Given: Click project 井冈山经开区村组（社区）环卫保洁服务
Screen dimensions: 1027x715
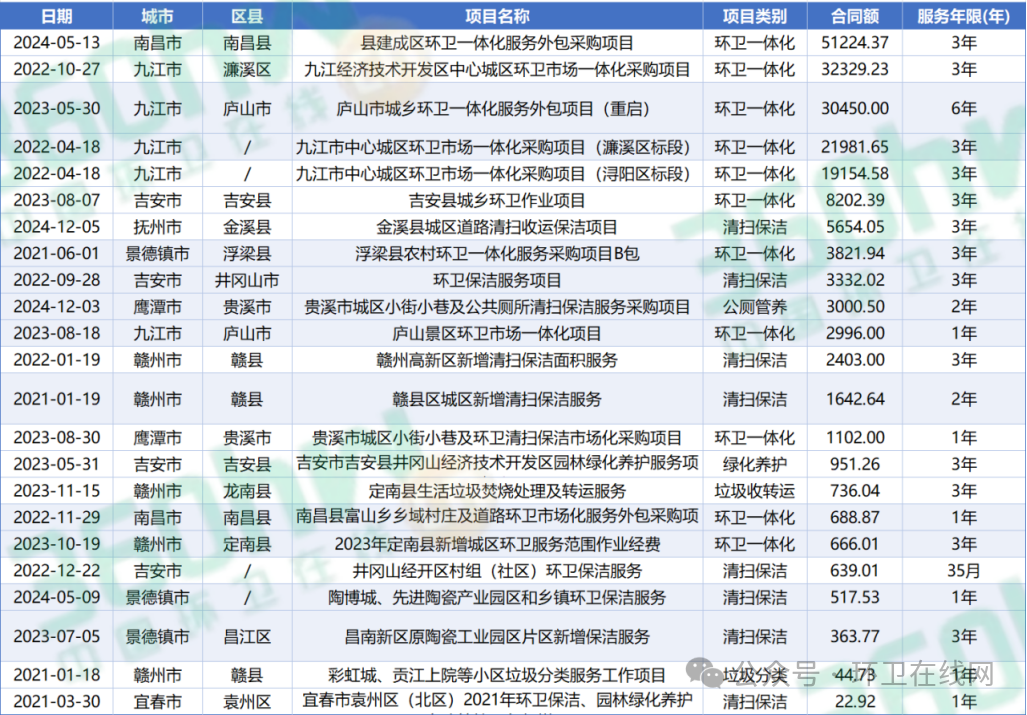Looking at the screenshot, I should [497, 570].
